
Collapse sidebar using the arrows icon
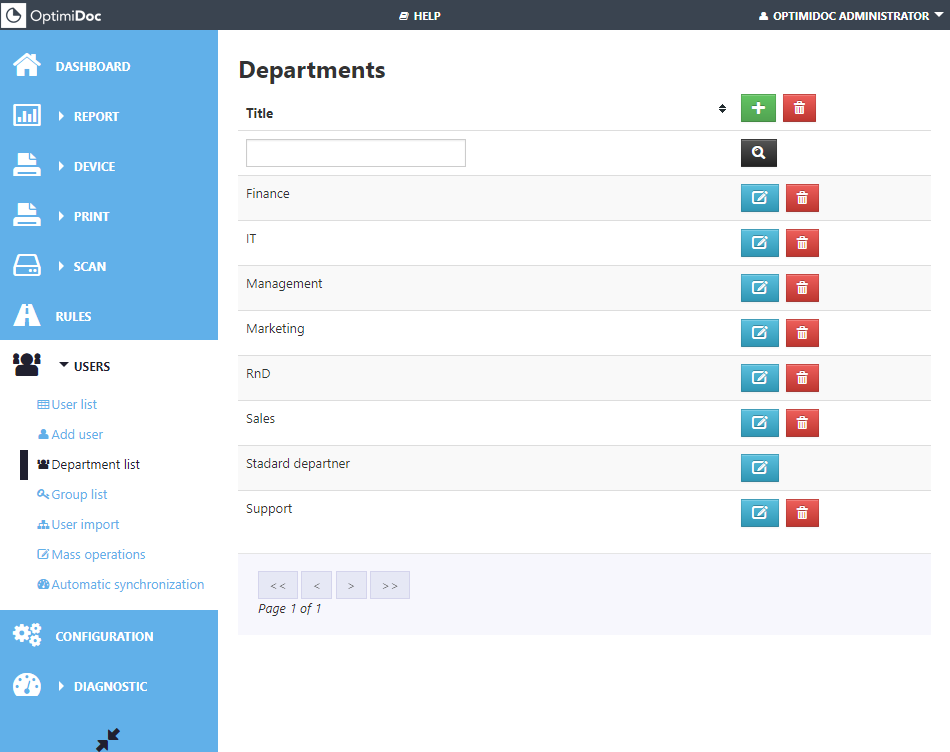pos(108,739)
